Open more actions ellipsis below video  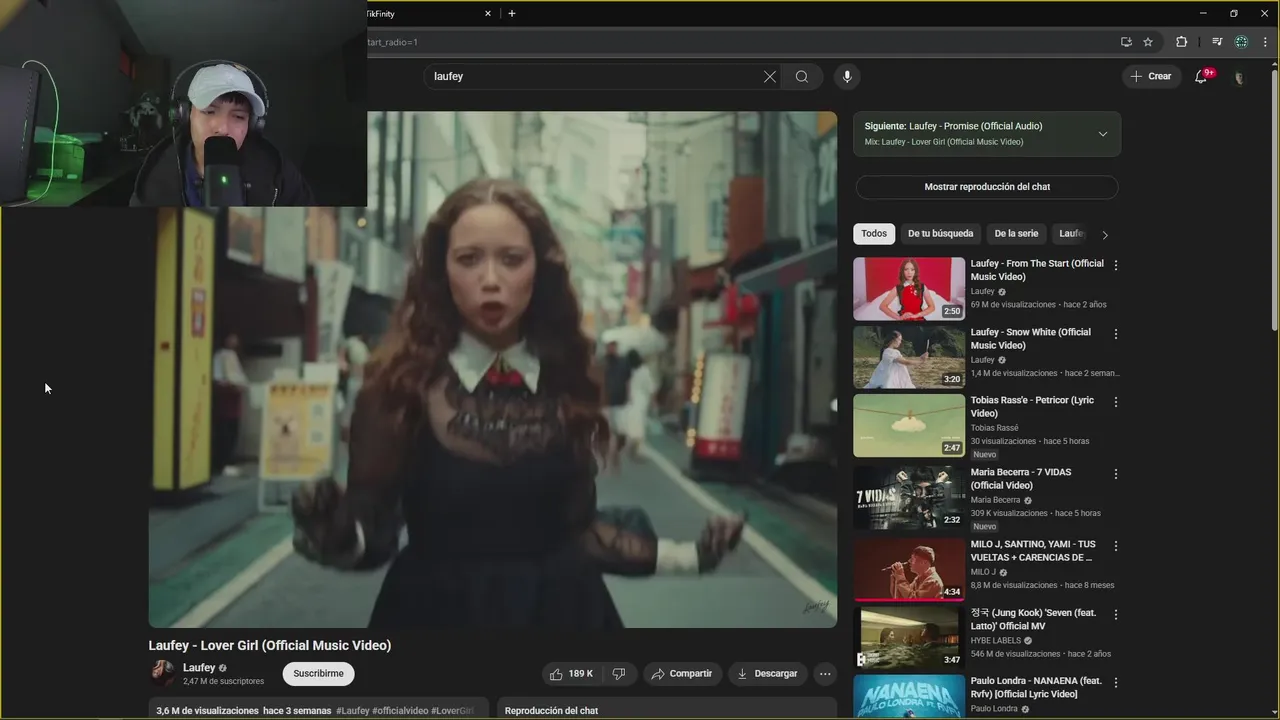pyautogui.click(x=825, y=674)
